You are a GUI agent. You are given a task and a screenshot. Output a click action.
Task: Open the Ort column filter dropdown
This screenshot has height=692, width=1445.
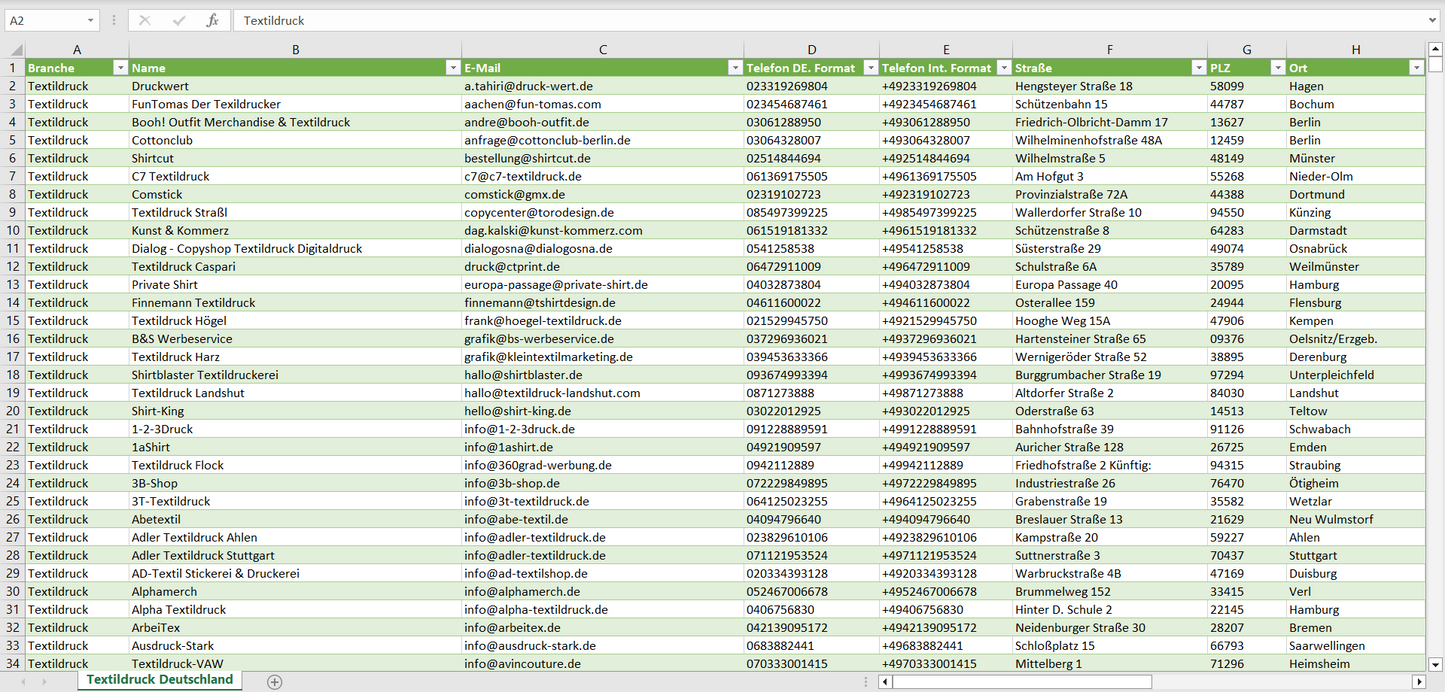tap(1416, 68)
